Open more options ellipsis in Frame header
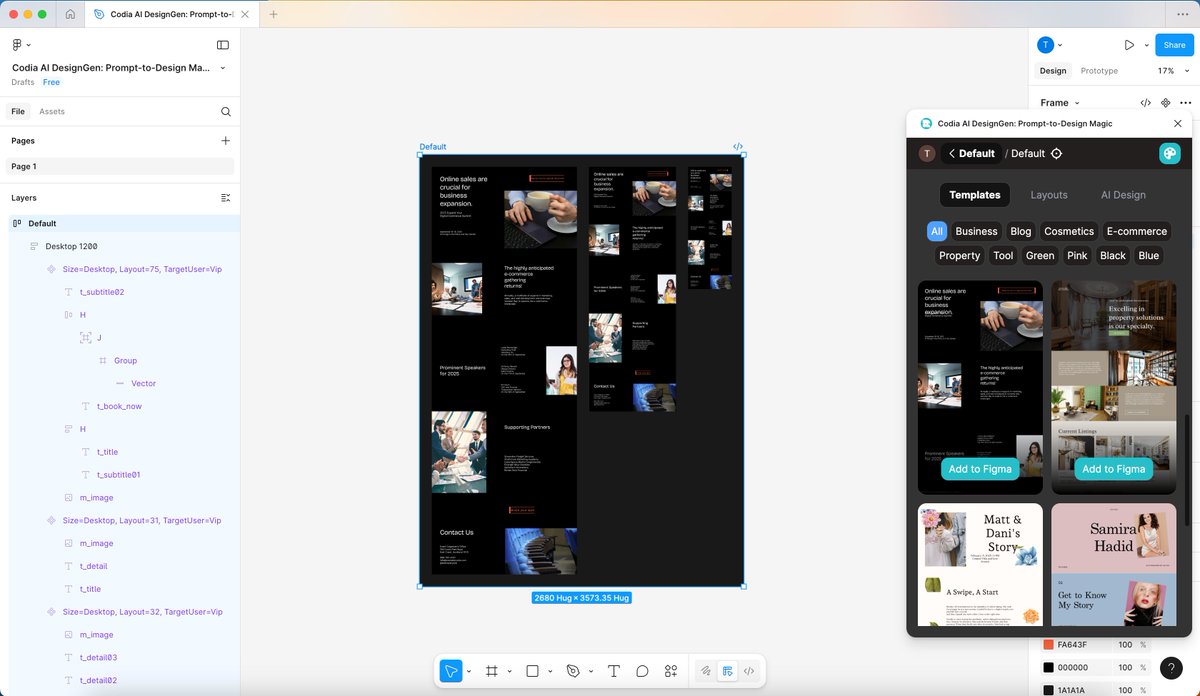 point(1186,103)
